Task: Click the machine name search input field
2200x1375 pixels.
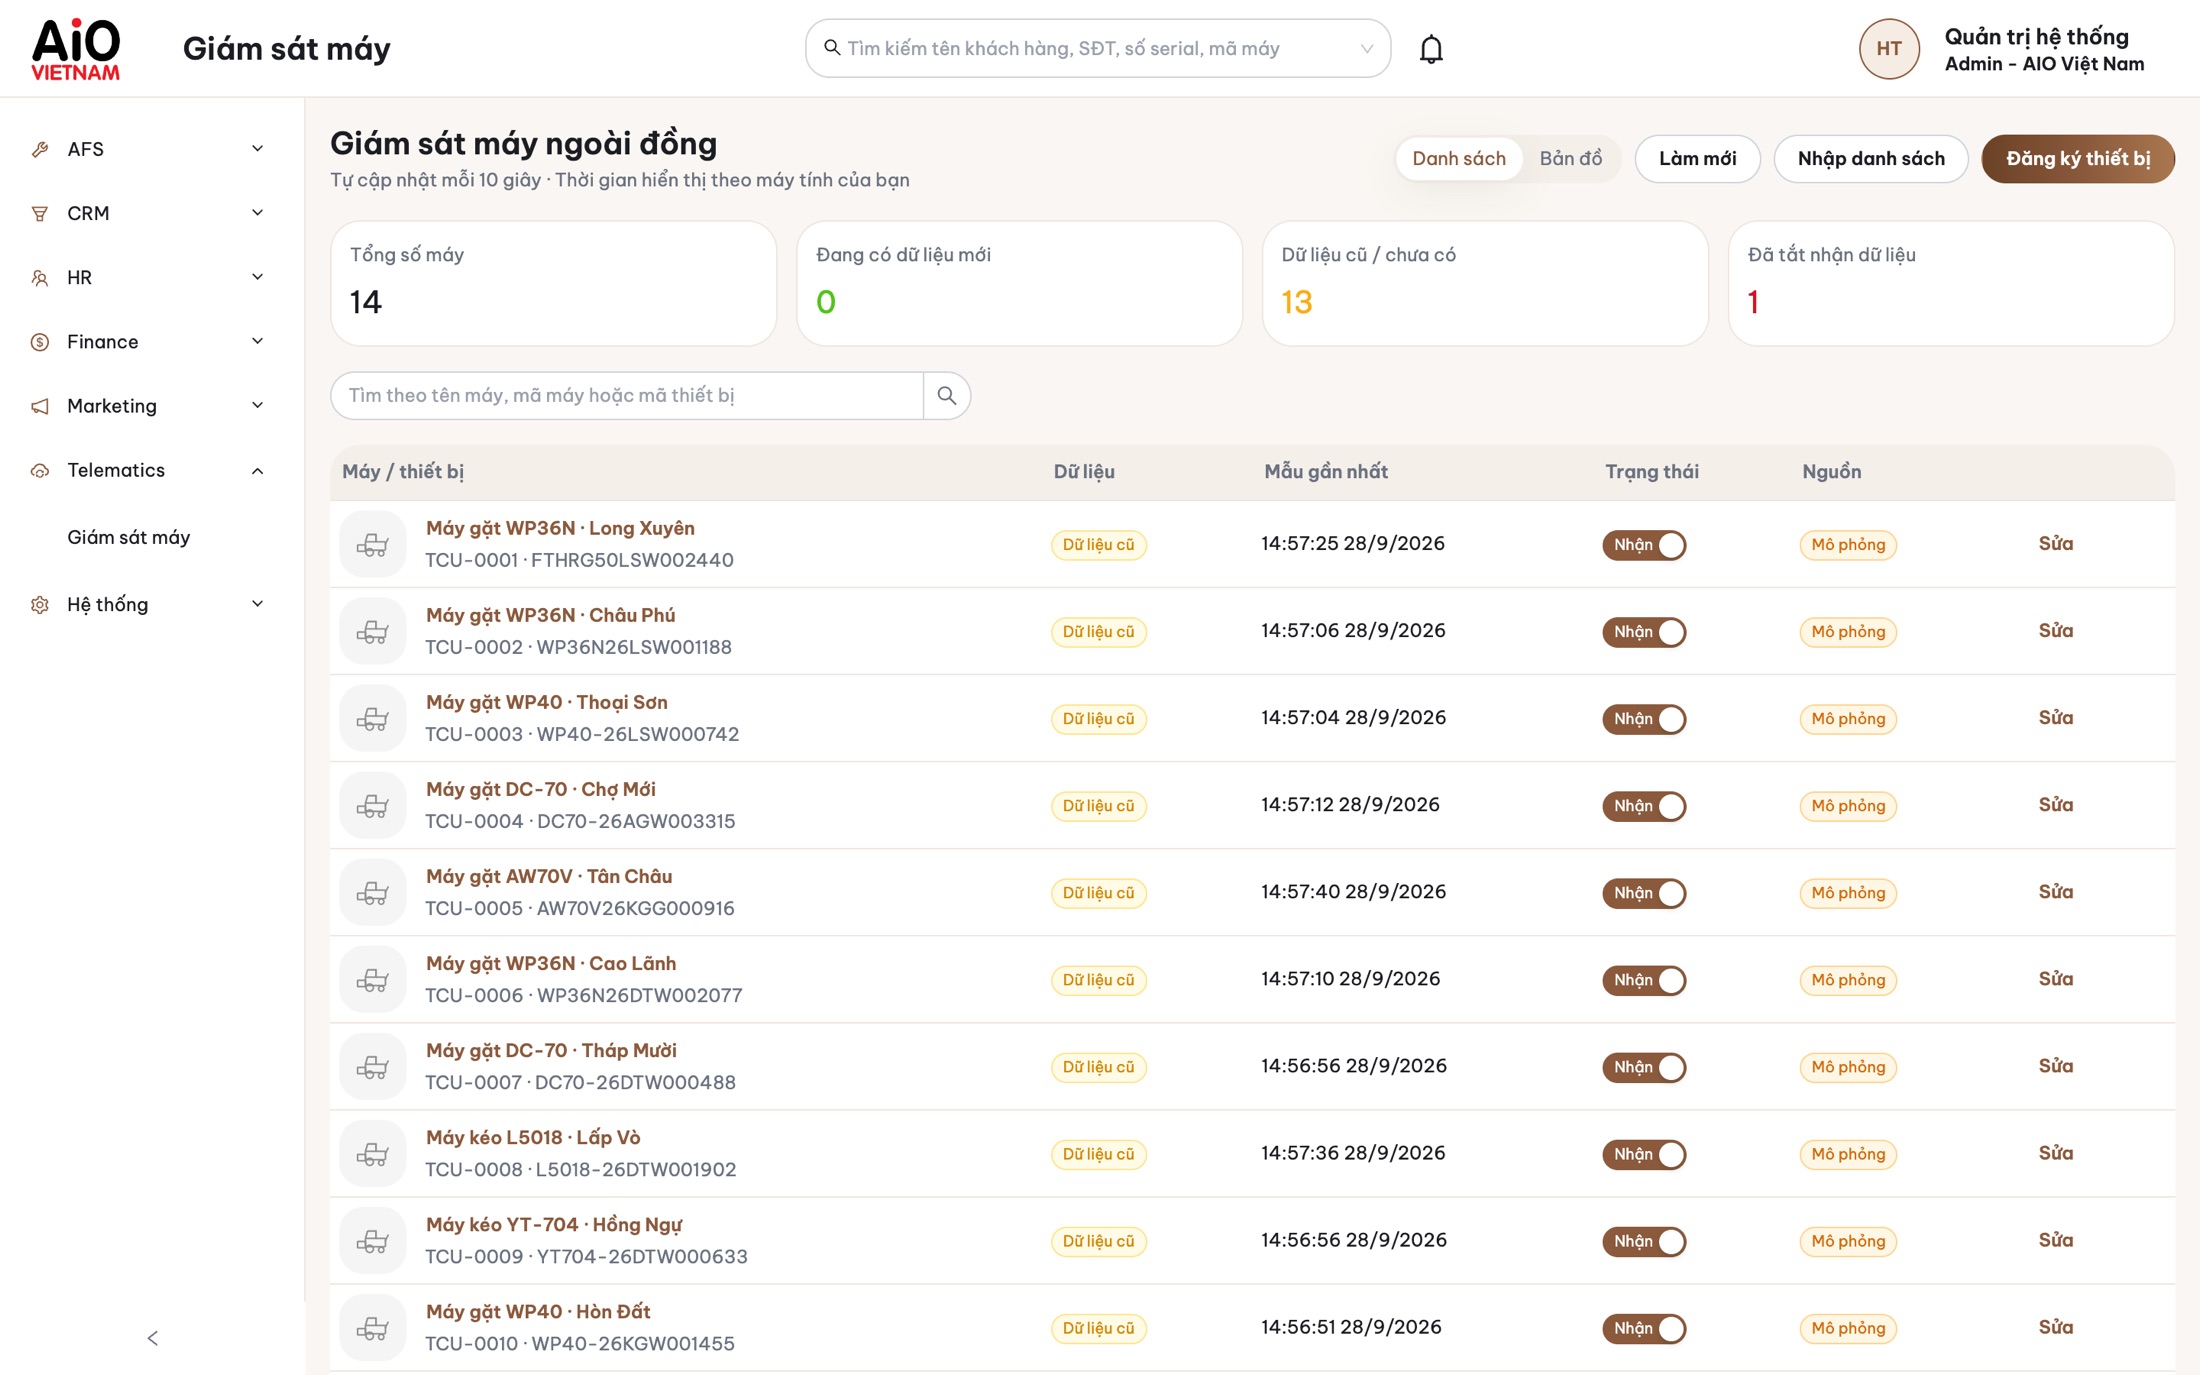Action: (627, 396)
